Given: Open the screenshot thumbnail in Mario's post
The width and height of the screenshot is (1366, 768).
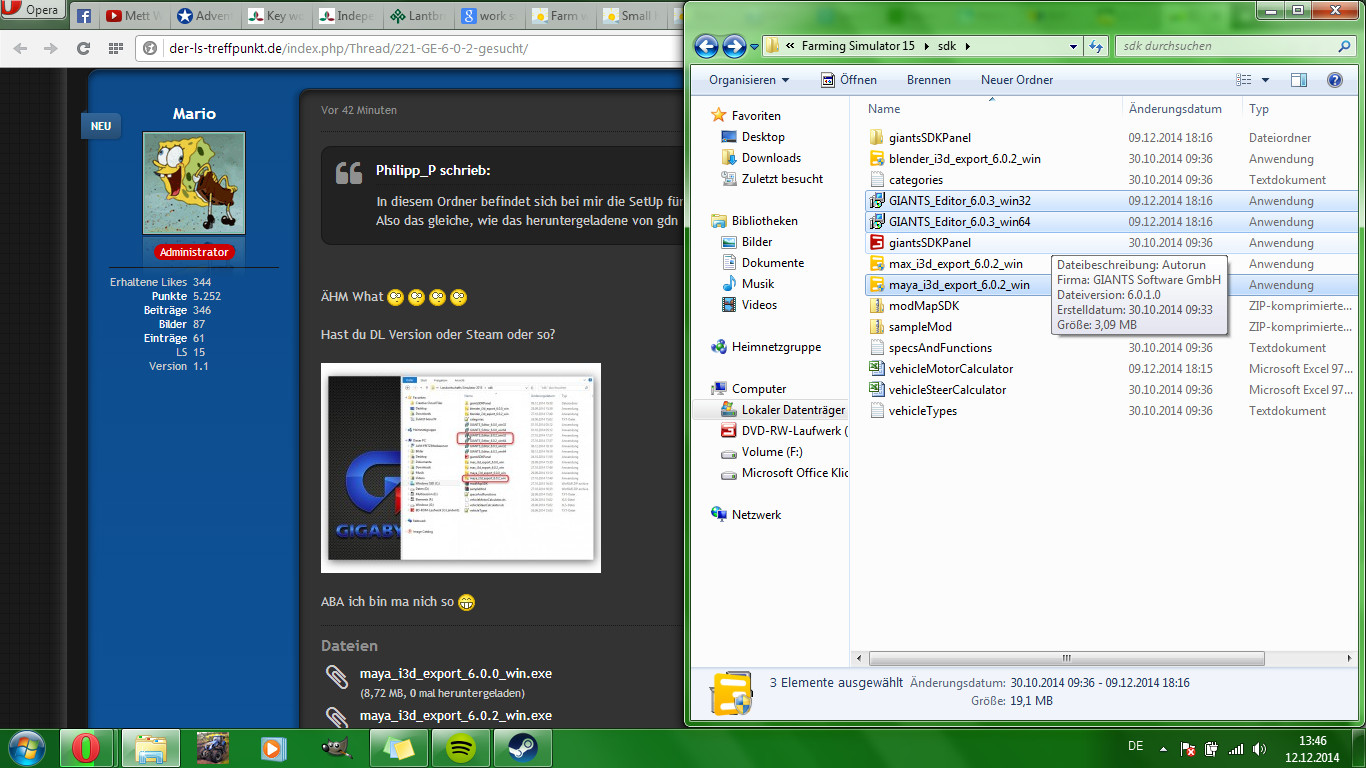Looking at the screenshot, I should pyautogui.click(x=461, y=468).
